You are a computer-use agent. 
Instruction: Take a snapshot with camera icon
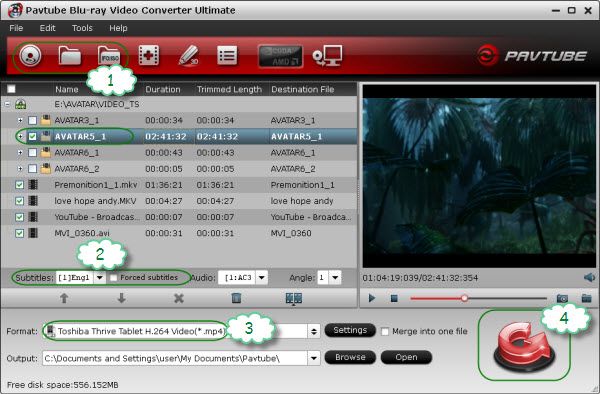(x=562, y=298)
